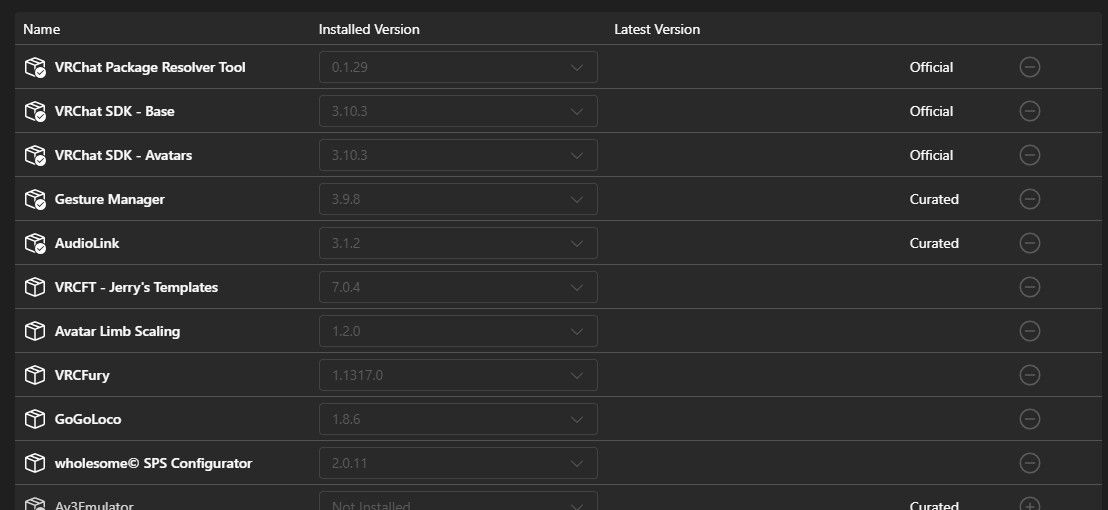Screen dimensions: 1108x510
Task: Remove the VRChat Package Resolver Tool package
Action: pyautogui.click(x=1030, y=67)
